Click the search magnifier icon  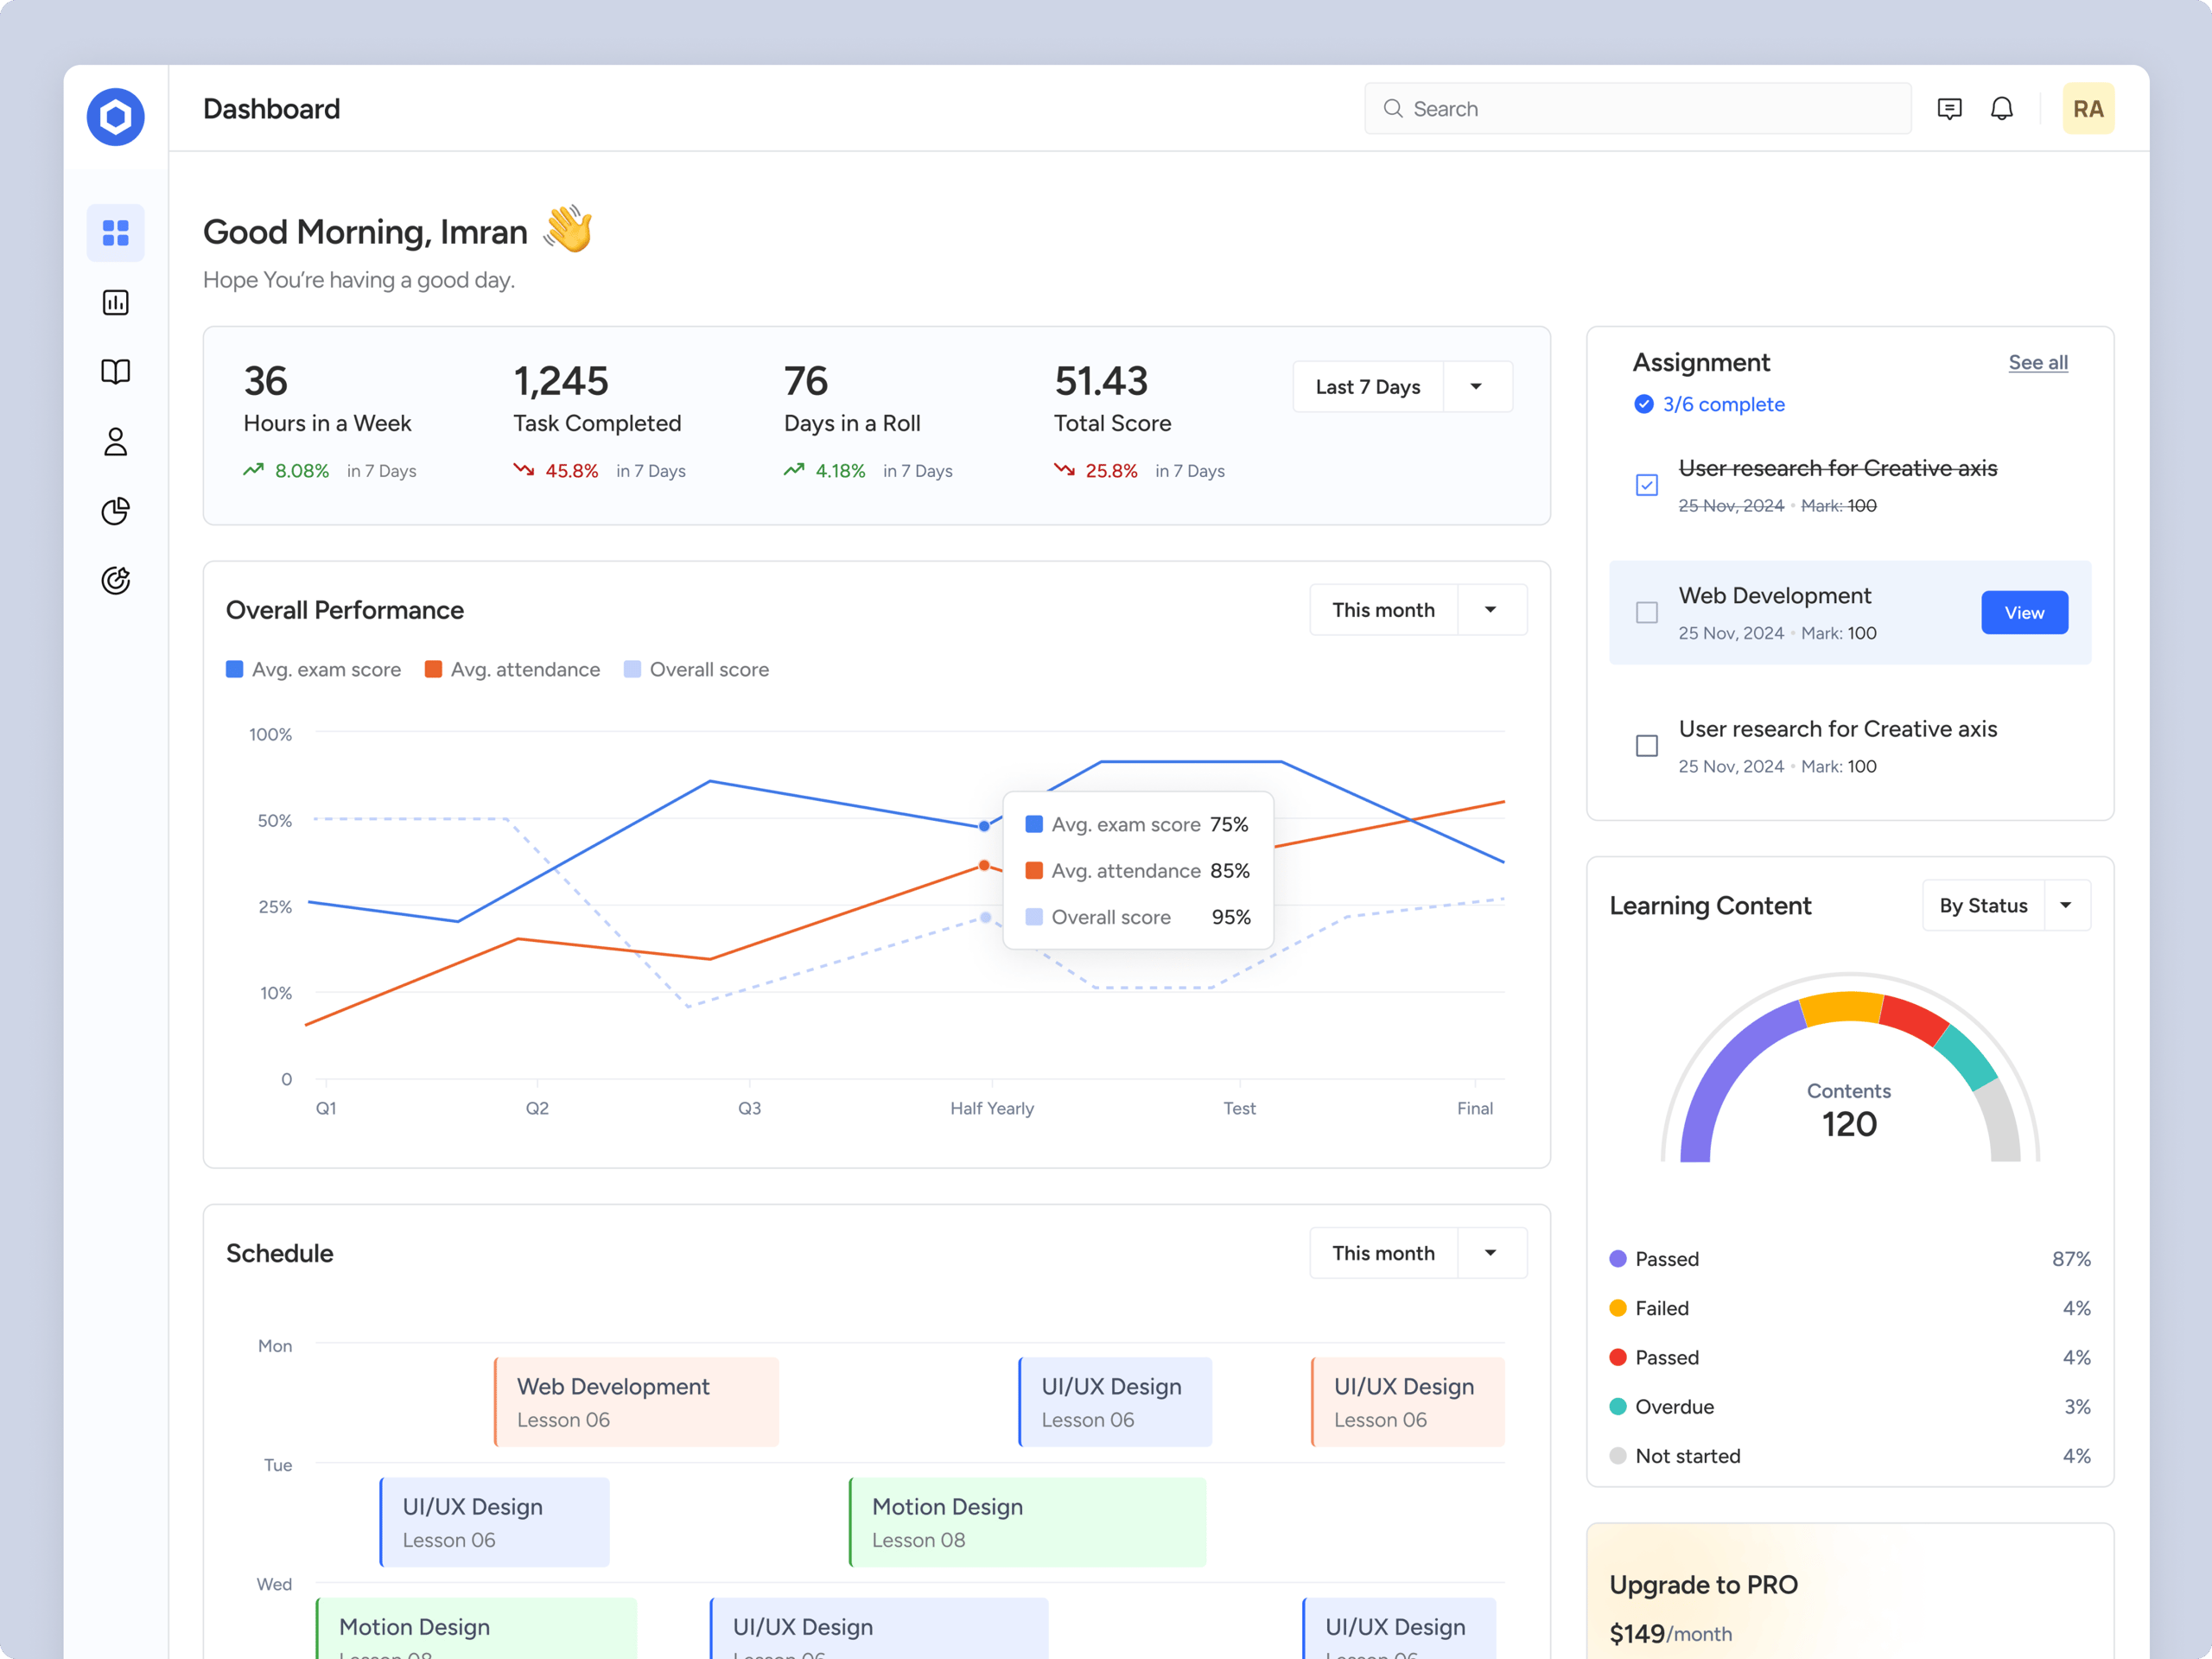coord(1393,109)
